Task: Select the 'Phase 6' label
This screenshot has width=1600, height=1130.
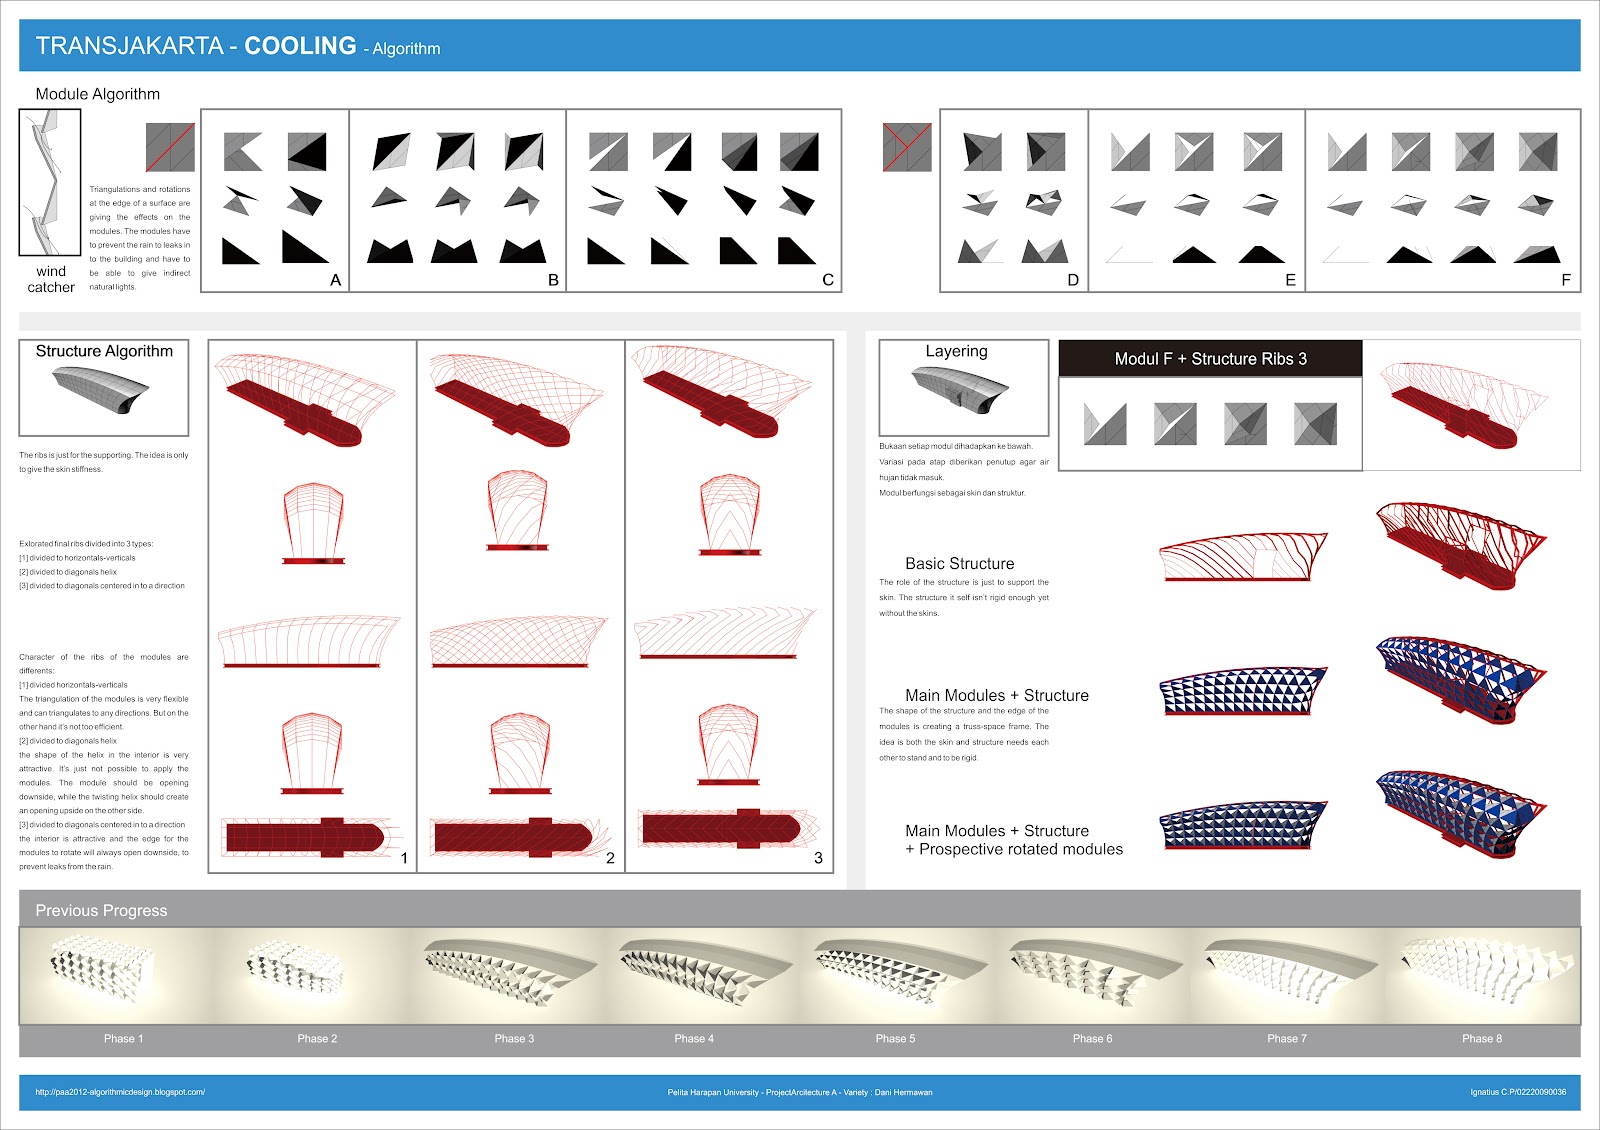Action: coord(1092,1039)
